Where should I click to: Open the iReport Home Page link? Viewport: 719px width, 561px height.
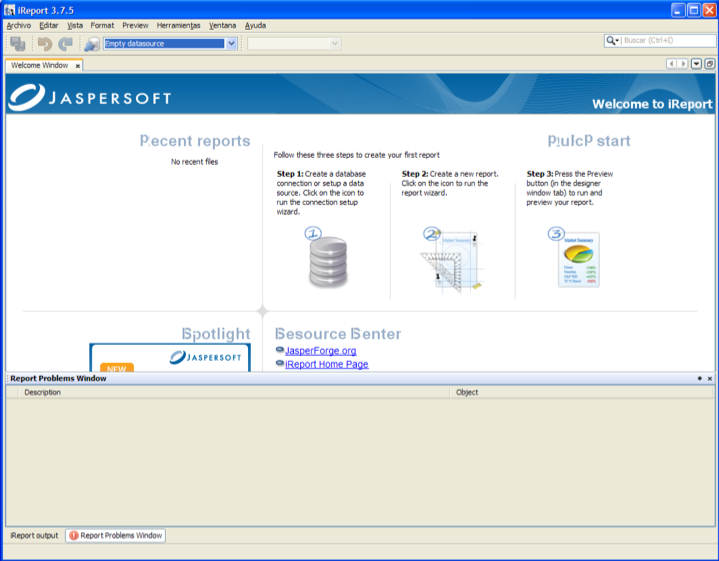pos(326,364)
